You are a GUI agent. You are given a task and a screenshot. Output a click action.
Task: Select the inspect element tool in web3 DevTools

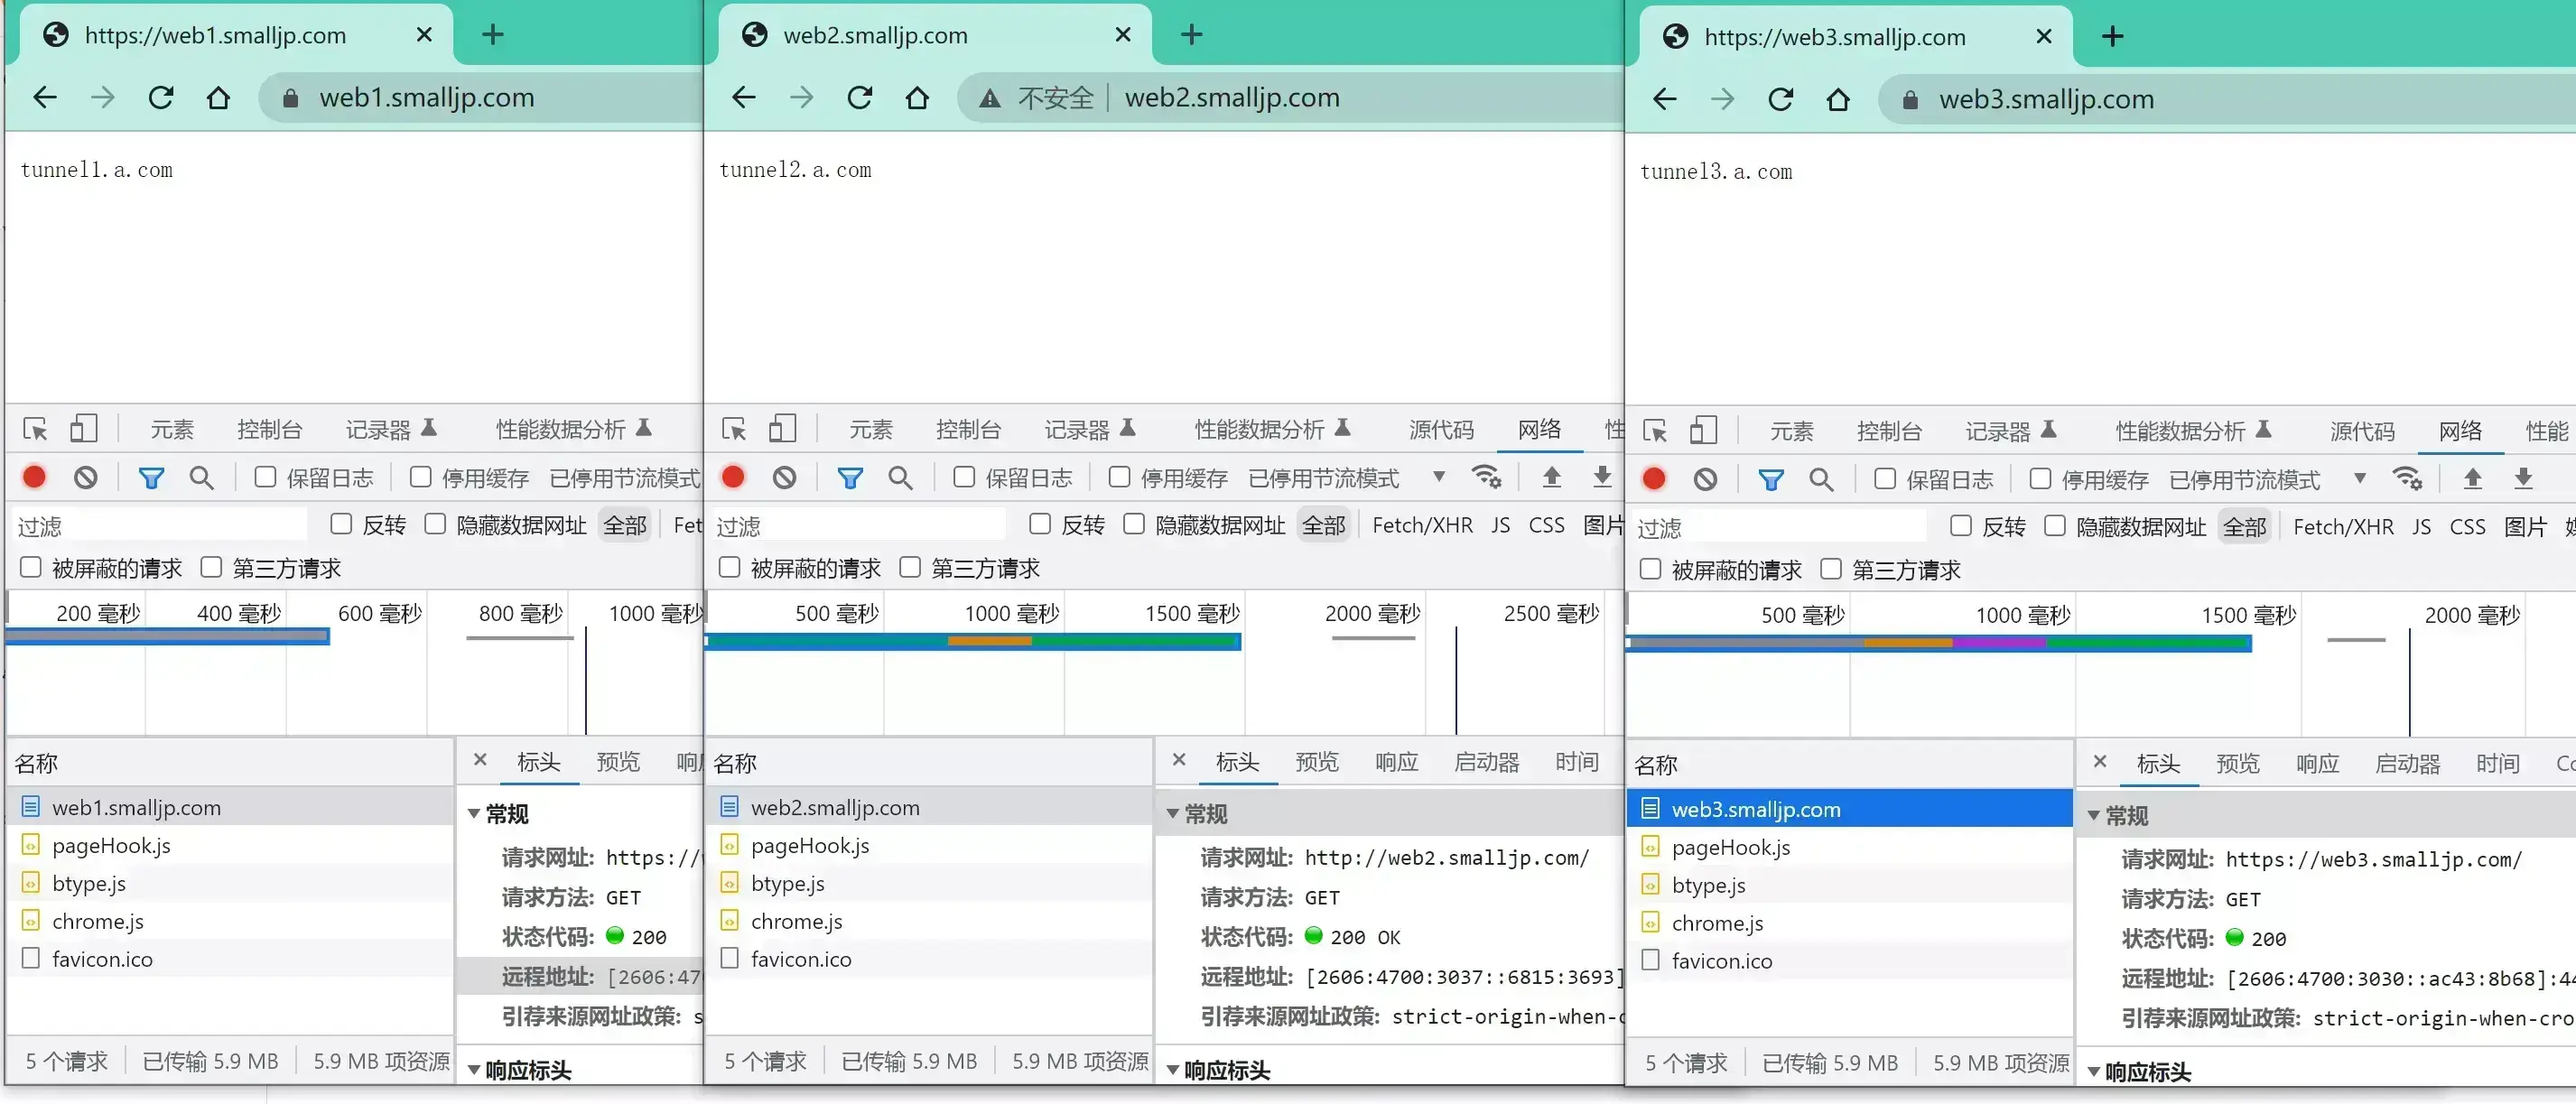(1655, 431)
